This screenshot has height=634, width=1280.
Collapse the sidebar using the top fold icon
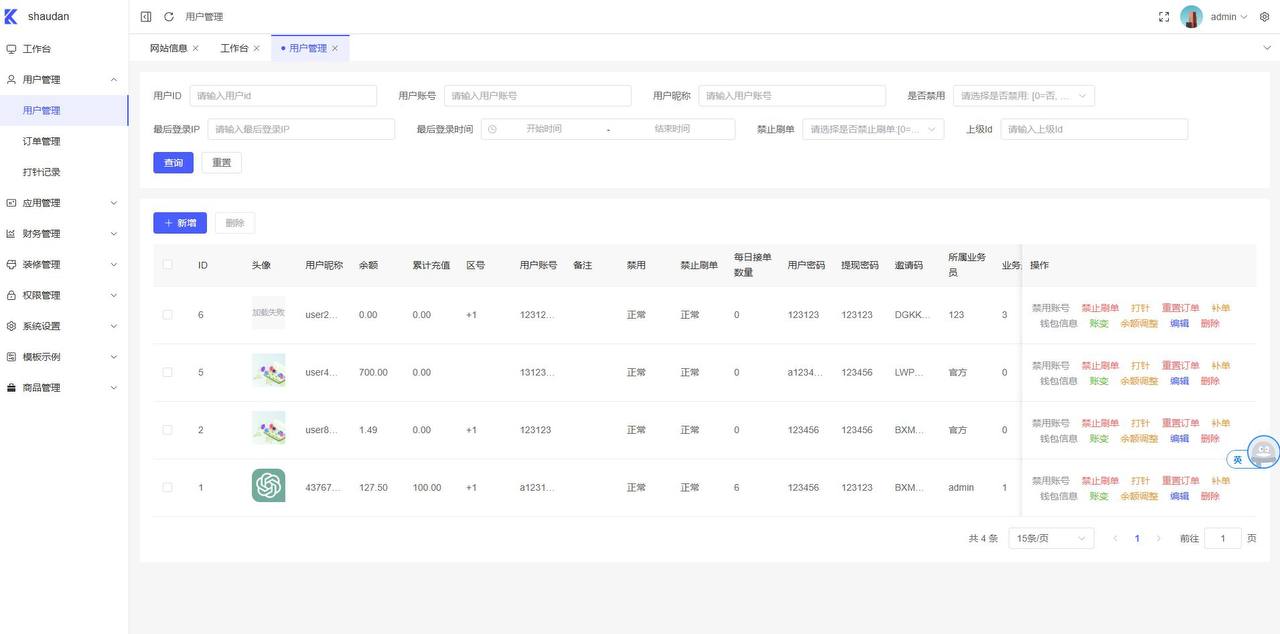click(146, 17)
